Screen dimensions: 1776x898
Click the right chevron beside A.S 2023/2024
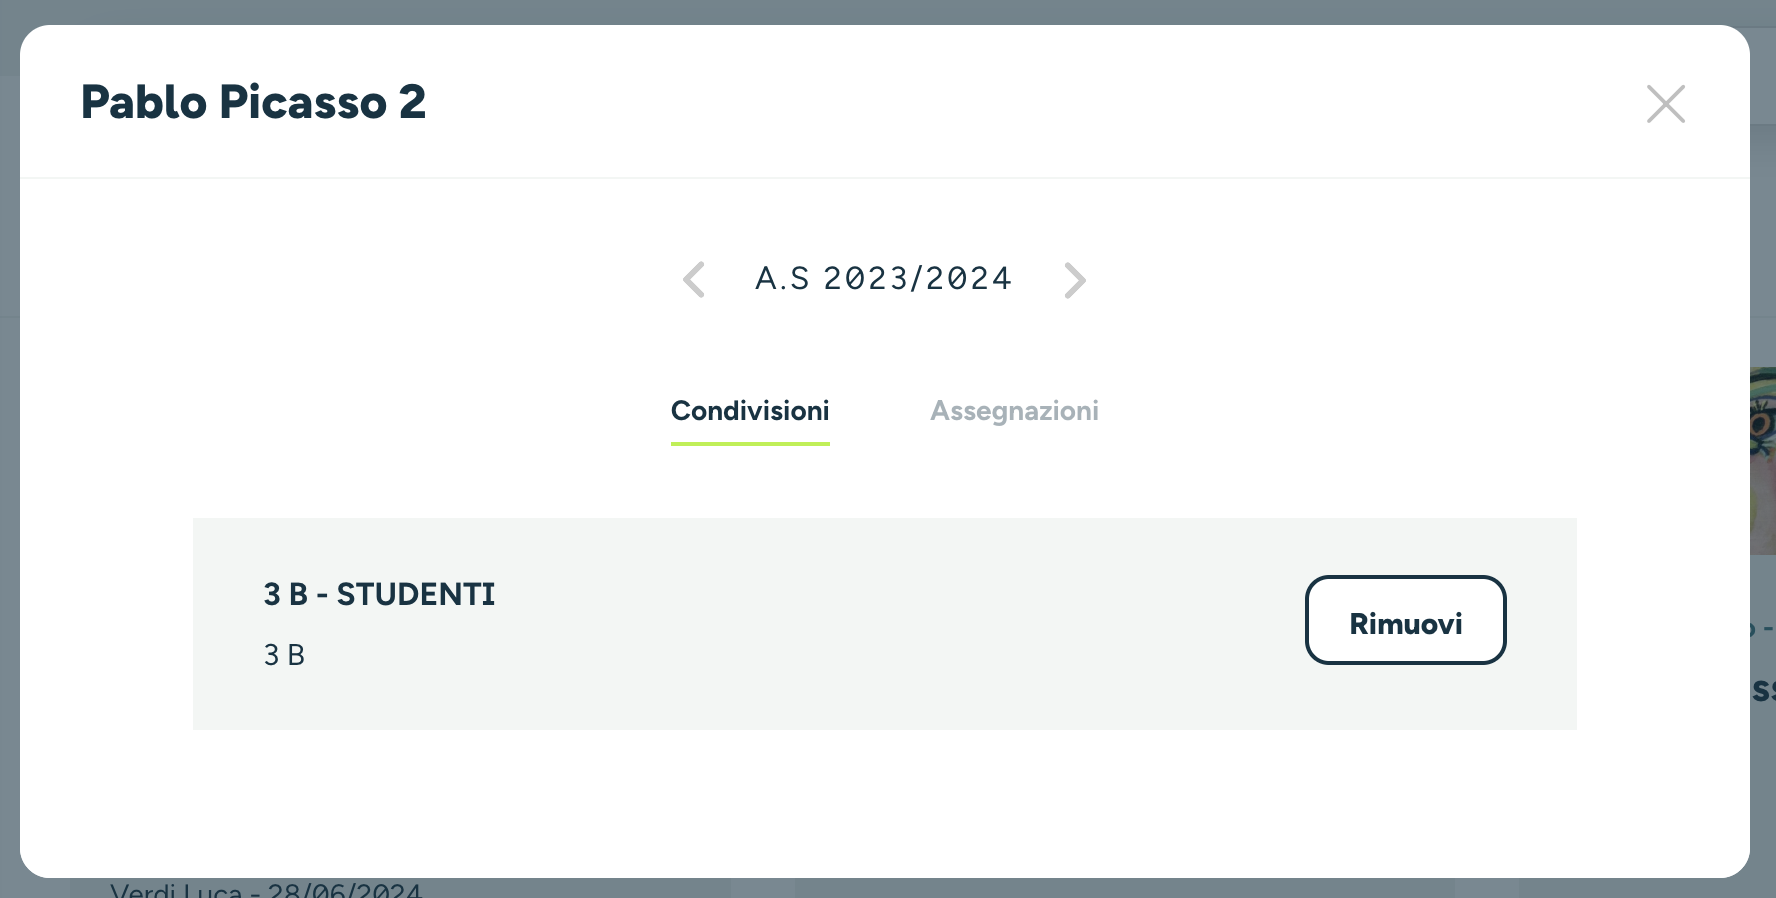(1075, 280)
